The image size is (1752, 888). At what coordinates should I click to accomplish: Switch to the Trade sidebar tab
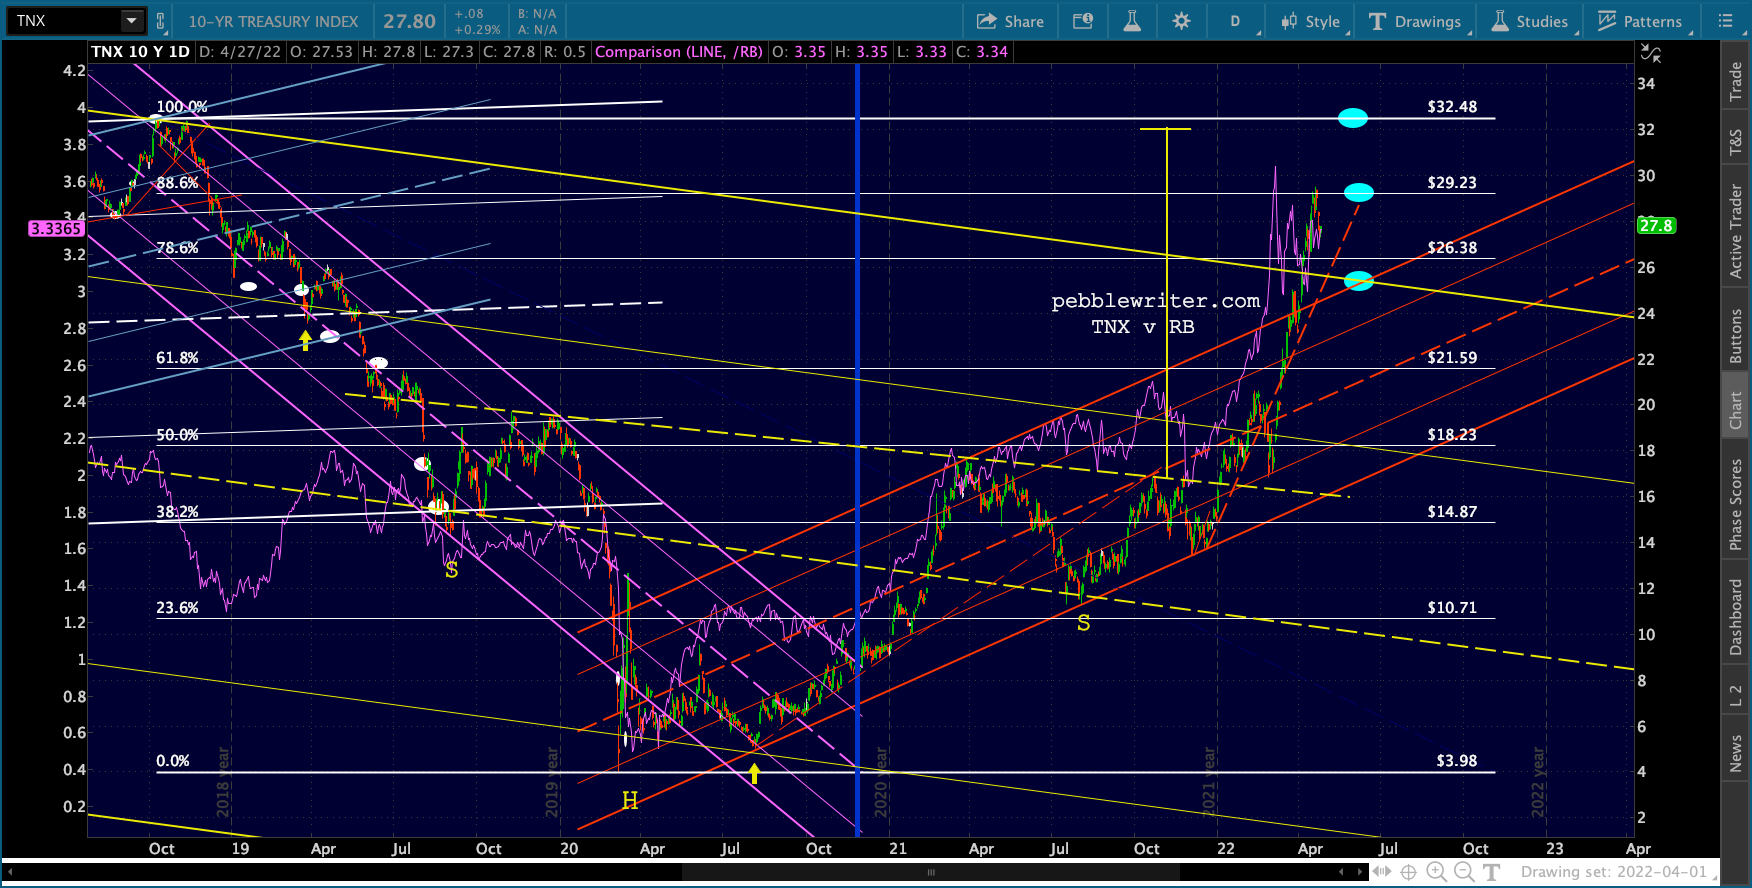pyautogui.click(x=1736, y=81)
